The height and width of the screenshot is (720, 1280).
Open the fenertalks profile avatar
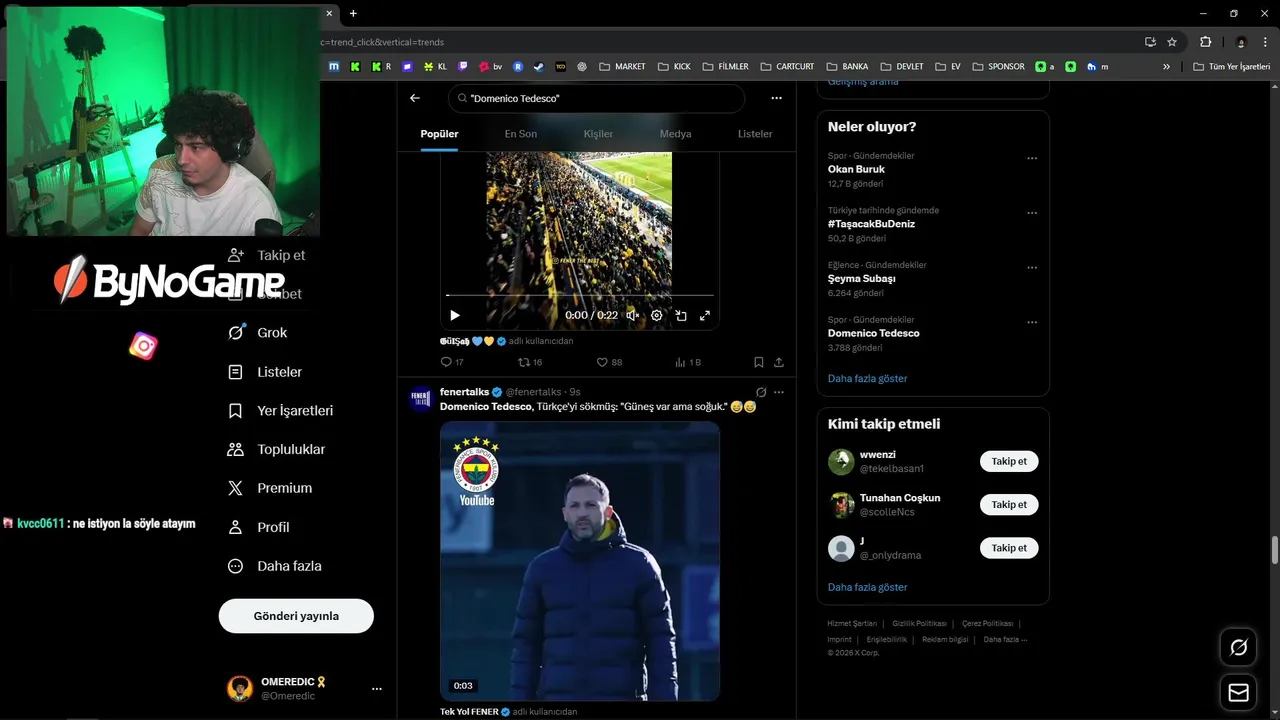click(421, 398)
